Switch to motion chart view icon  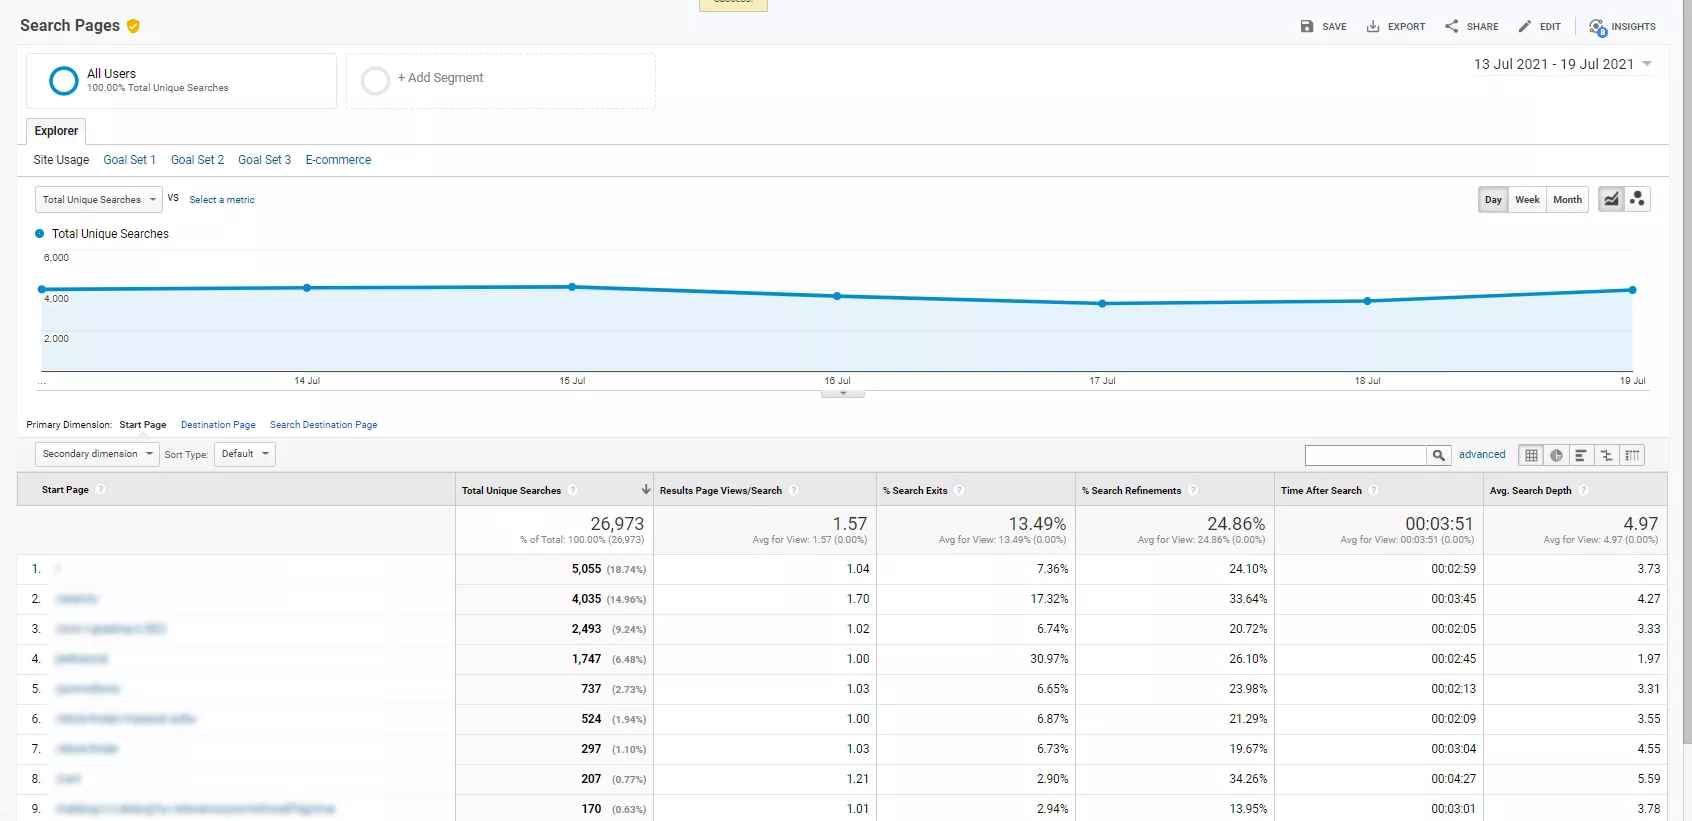click(x=1637, y=199)
